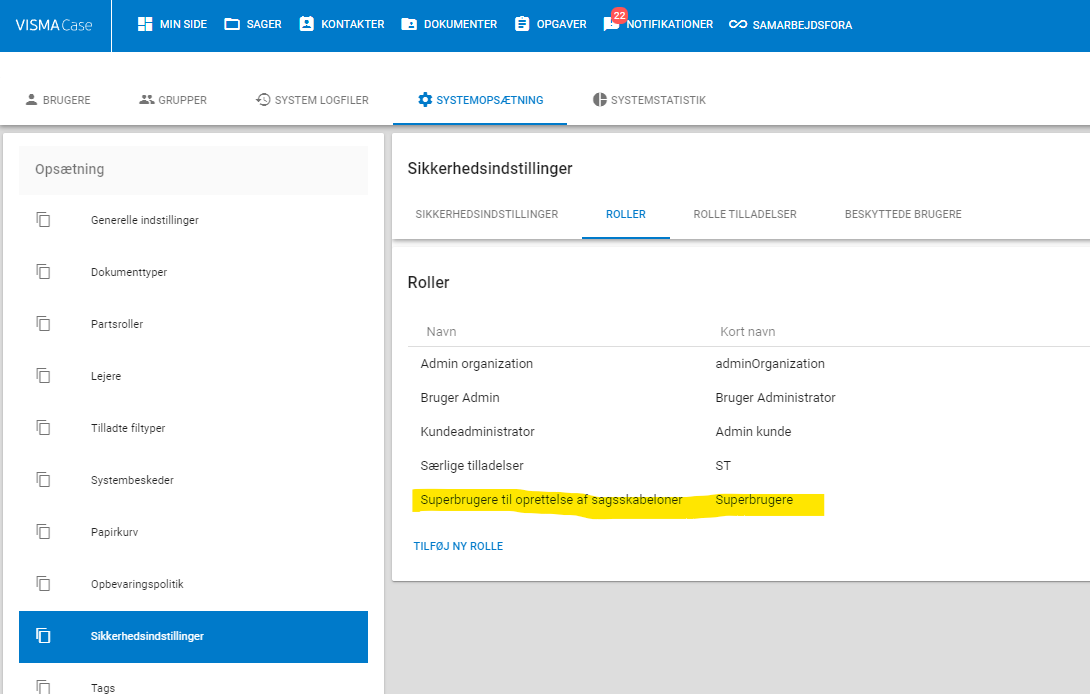The width and height of the screenshot is (1090, 694).
Task: Select the Bruger Admin role row
Action: click(749, 398)
